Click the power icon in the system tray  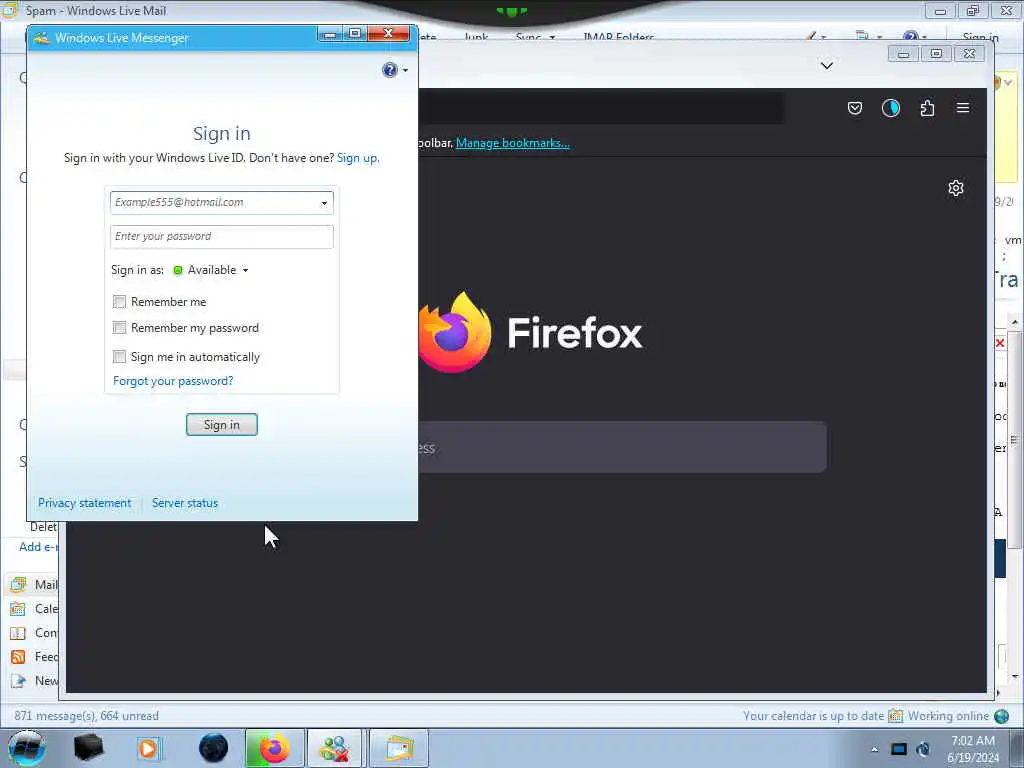tap(923, 749)
